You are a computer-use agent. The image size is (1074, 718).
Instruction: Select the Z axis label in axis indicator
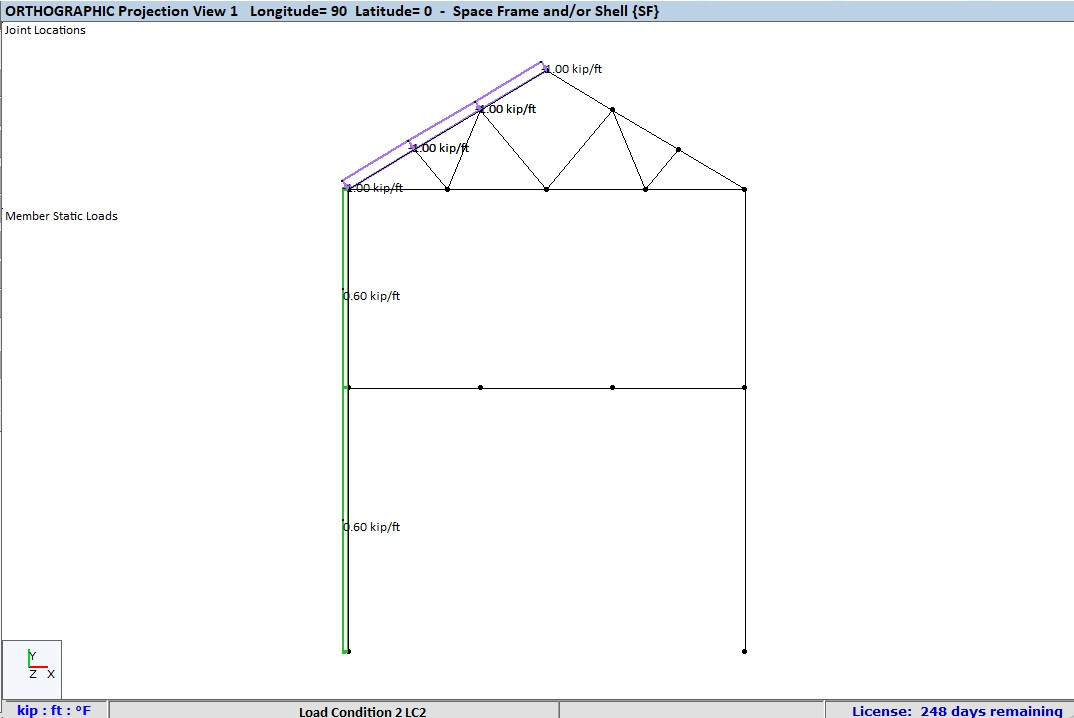click(32, 674)
